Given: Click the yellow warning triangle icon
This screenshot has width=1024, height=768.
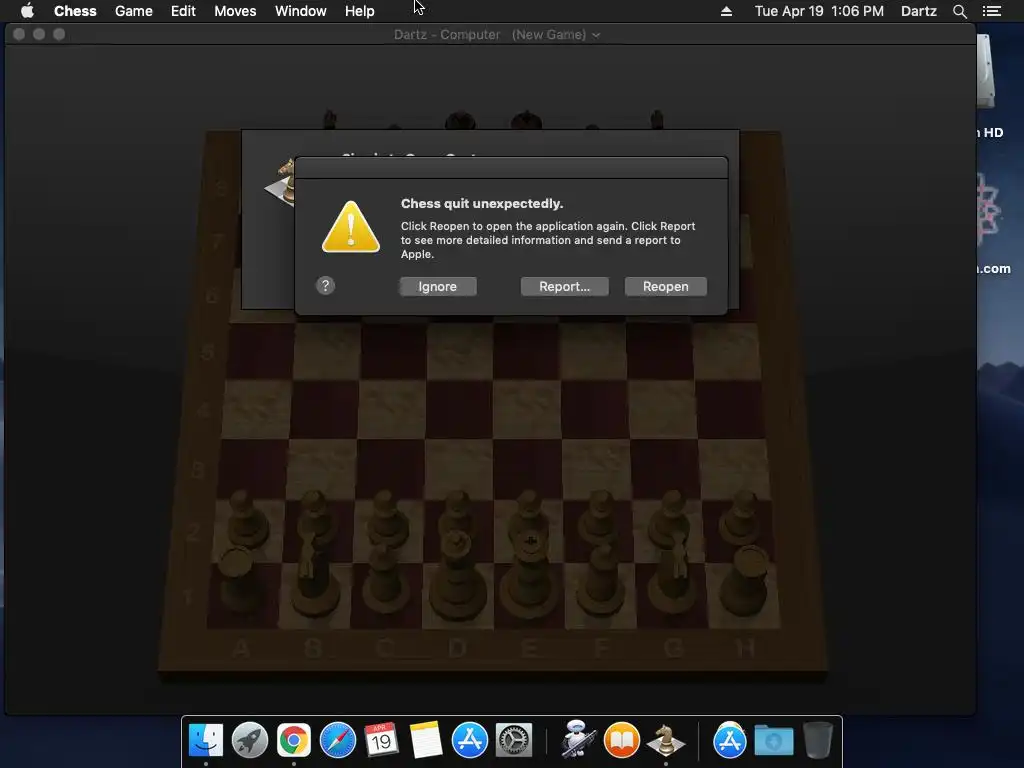Looking at the screenshot, I should [351, 227].
